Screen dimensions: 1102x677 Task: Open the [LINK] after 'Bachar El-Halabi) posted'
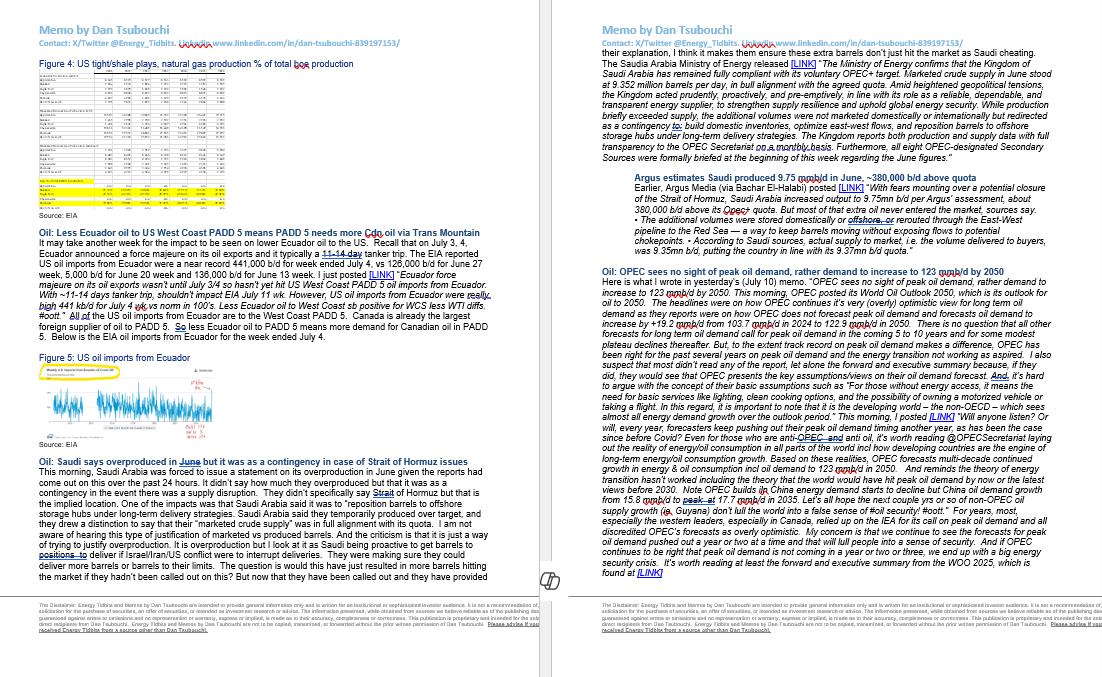851,188
